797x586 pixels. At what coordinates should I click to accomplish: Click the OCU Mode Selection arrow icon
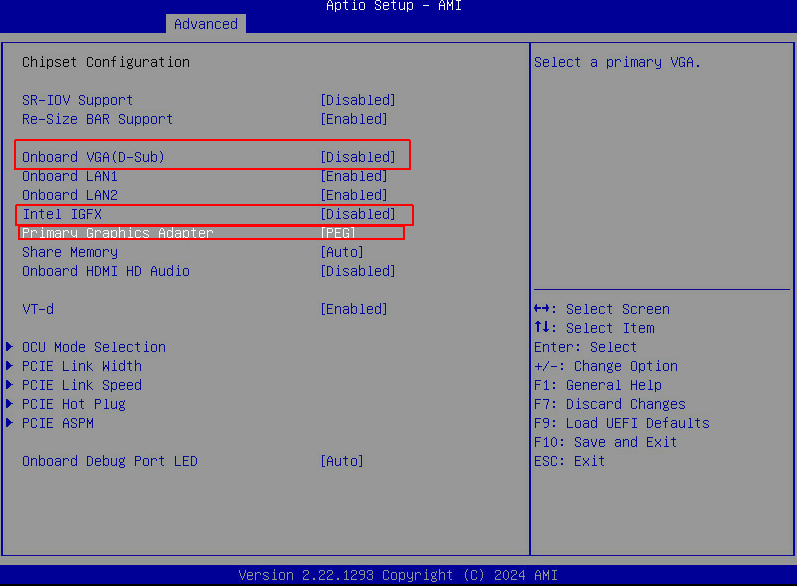click(x=10, y=347)
